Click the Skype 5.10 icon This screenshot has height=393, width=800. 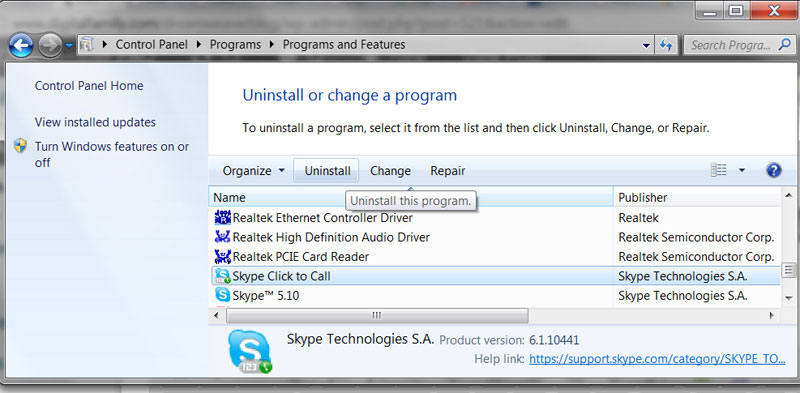coord(222,295)
